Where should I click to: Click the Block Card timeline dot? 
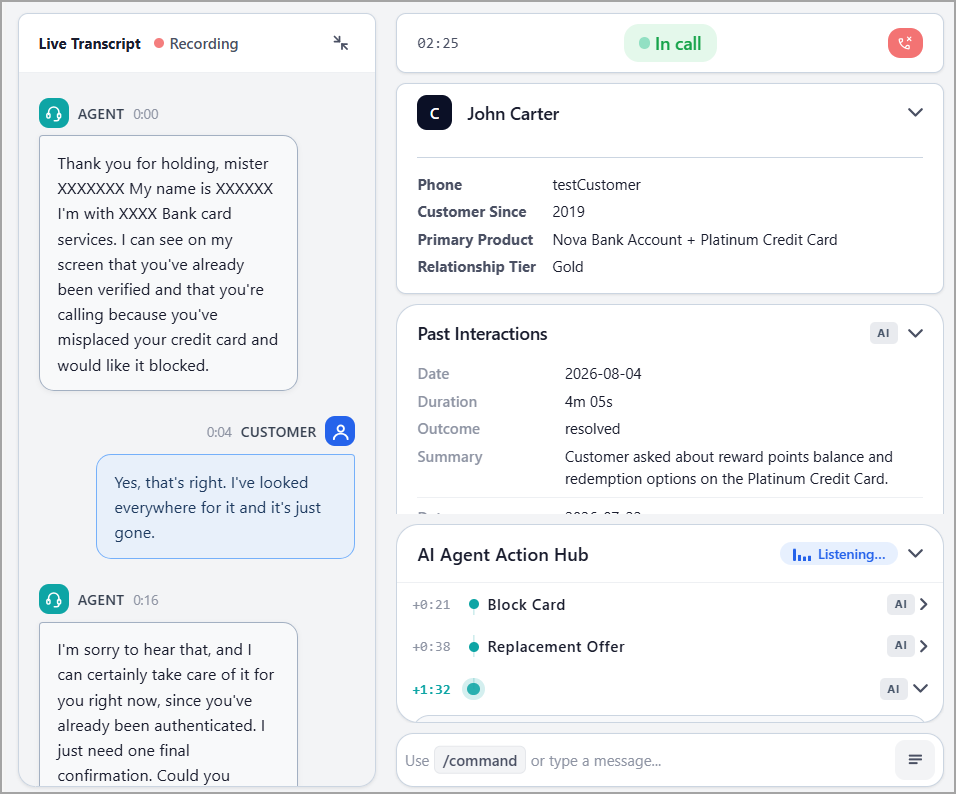click(474, 604)
